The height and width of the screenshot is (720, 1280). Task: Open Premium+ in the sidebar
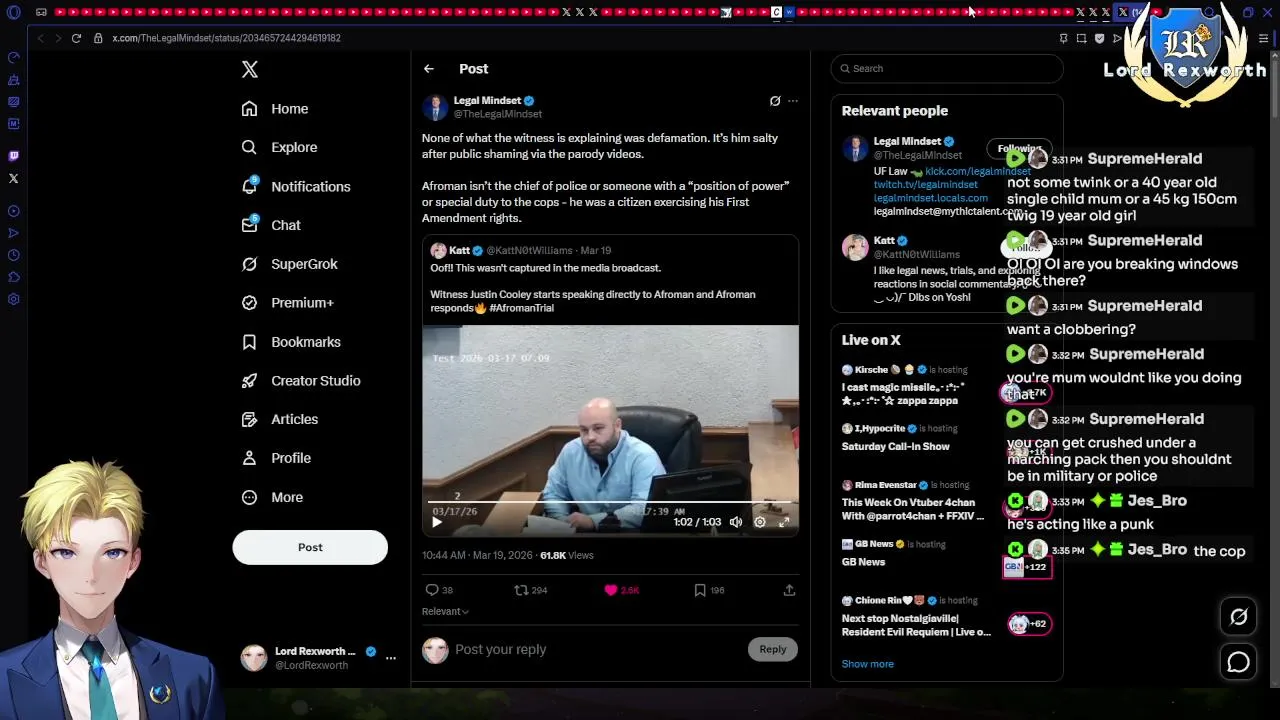click(288, 303)
